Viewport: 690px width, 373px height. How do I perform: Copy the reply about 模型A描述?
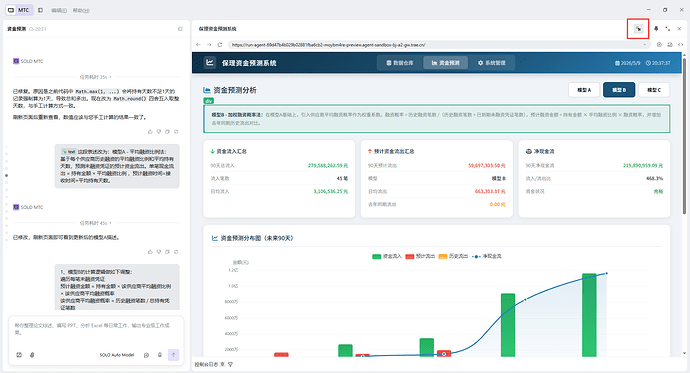(167, 252)
